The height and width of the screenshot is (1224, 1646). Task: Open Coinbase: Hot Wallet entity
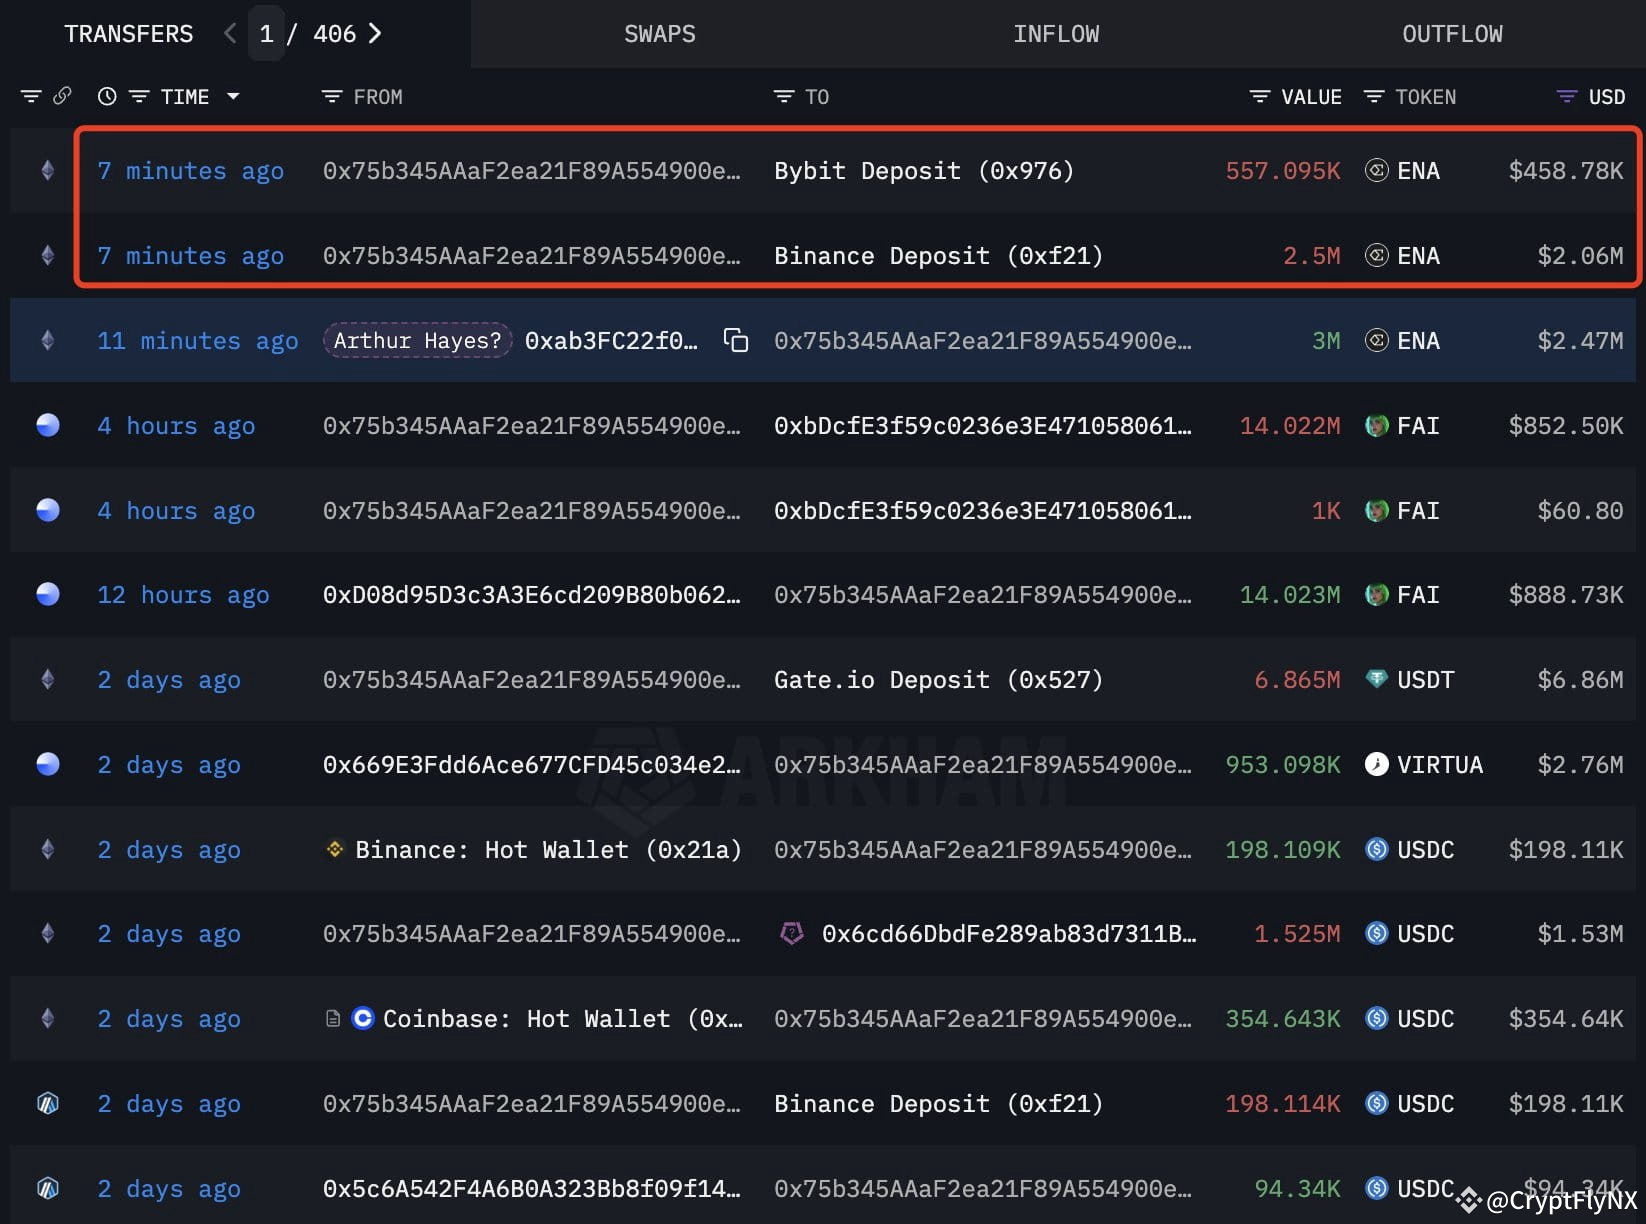[563, 1019]
